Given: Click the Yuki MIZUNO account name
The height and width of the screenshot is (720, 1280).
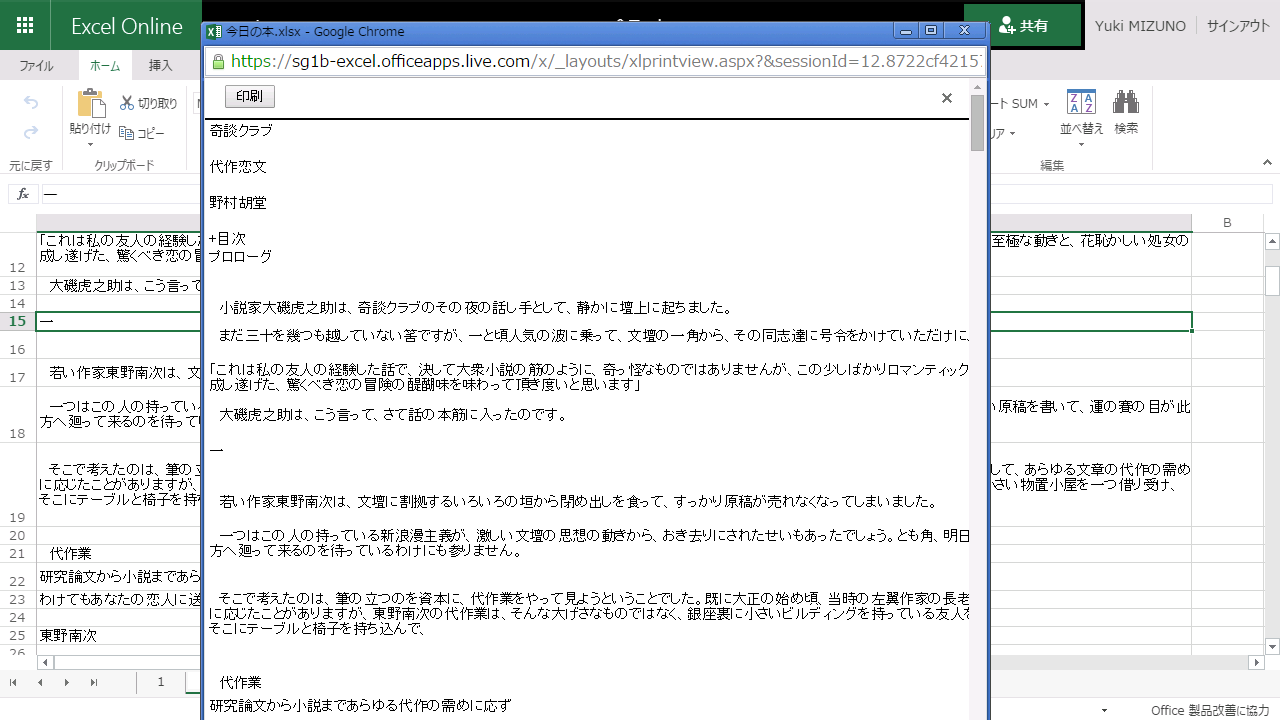Looking at the screenshot, I should [1140, 26].
